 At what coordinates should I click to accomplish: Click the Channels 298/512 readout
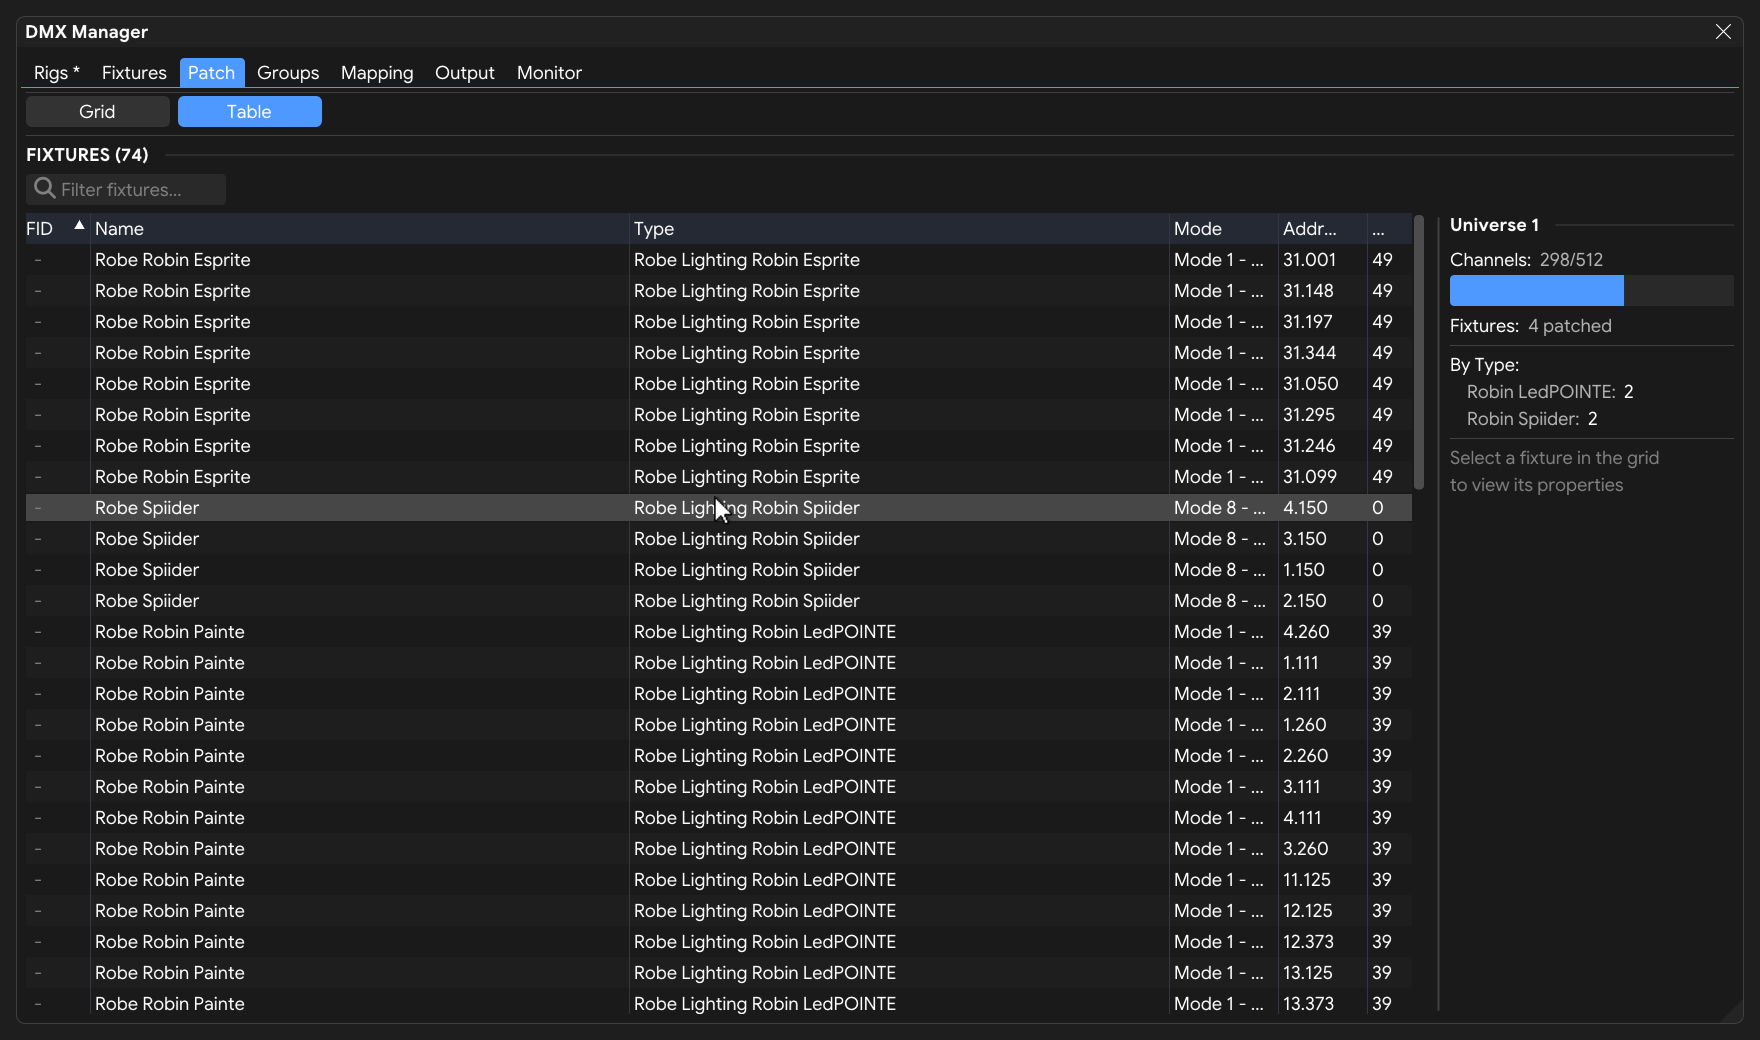tap(1526, 260)
